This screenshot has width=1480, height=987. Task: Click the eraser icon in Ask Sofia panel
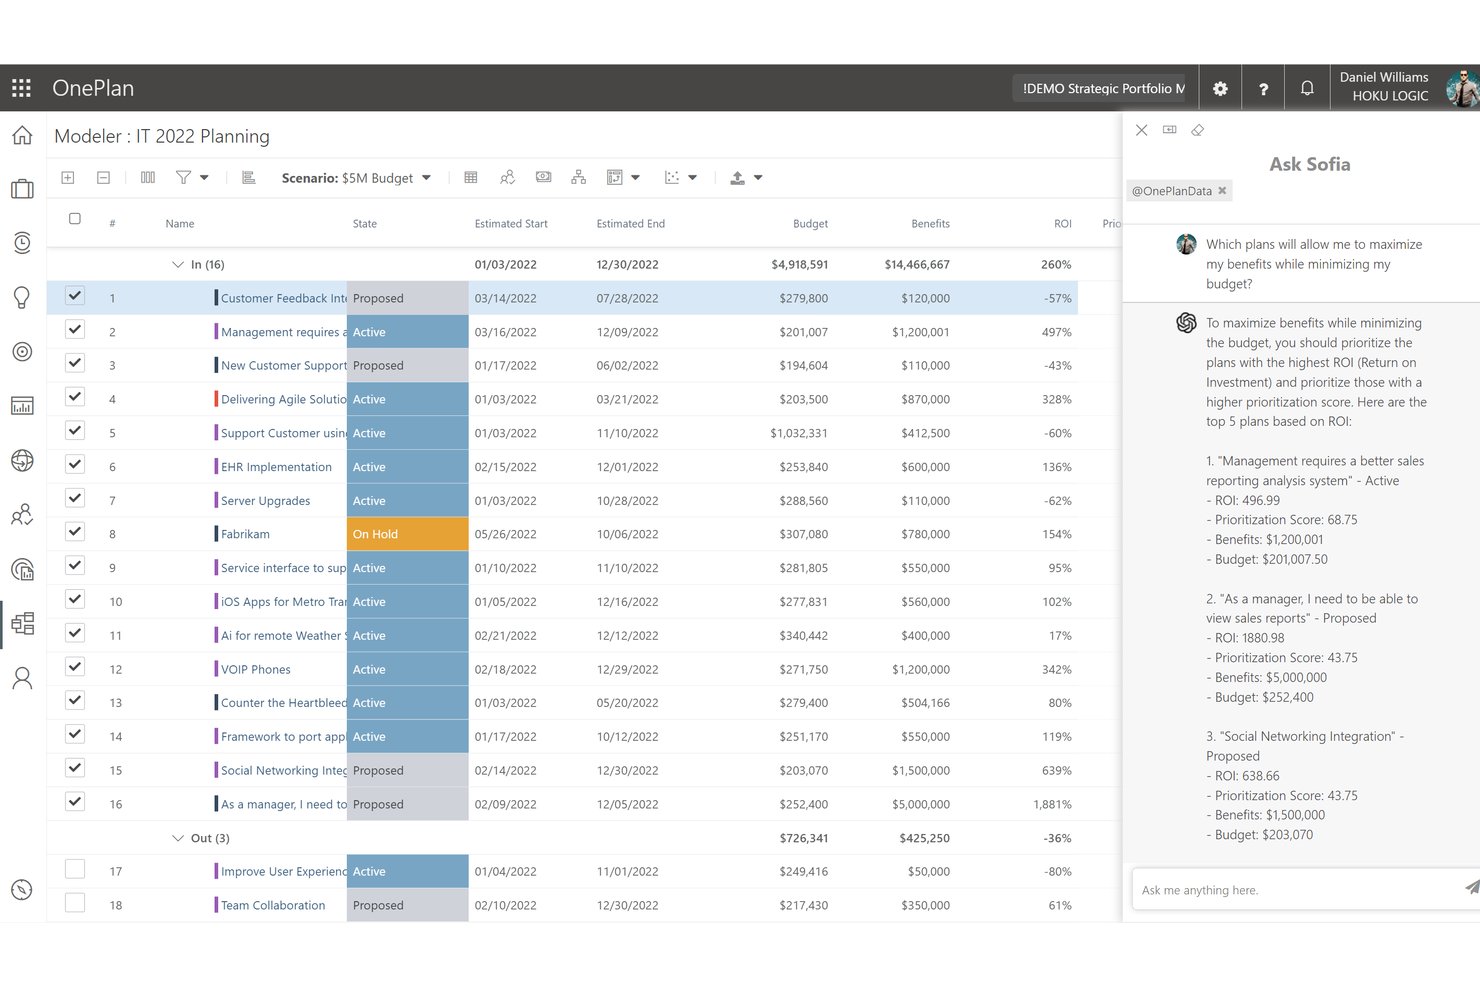[1197, 130]
